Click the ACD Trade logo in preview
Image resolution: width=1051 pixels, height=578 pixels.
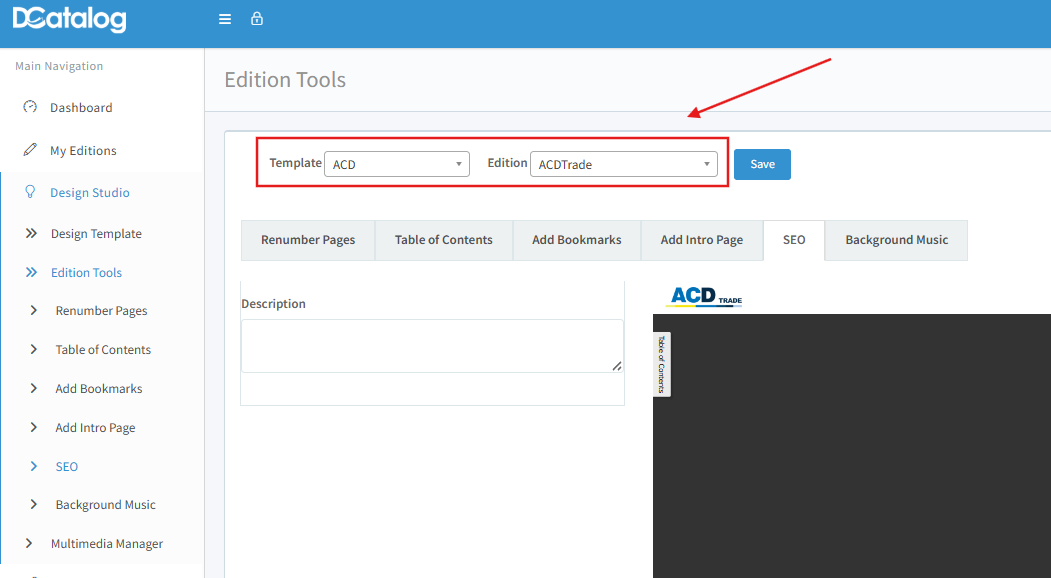coord(706,296)
